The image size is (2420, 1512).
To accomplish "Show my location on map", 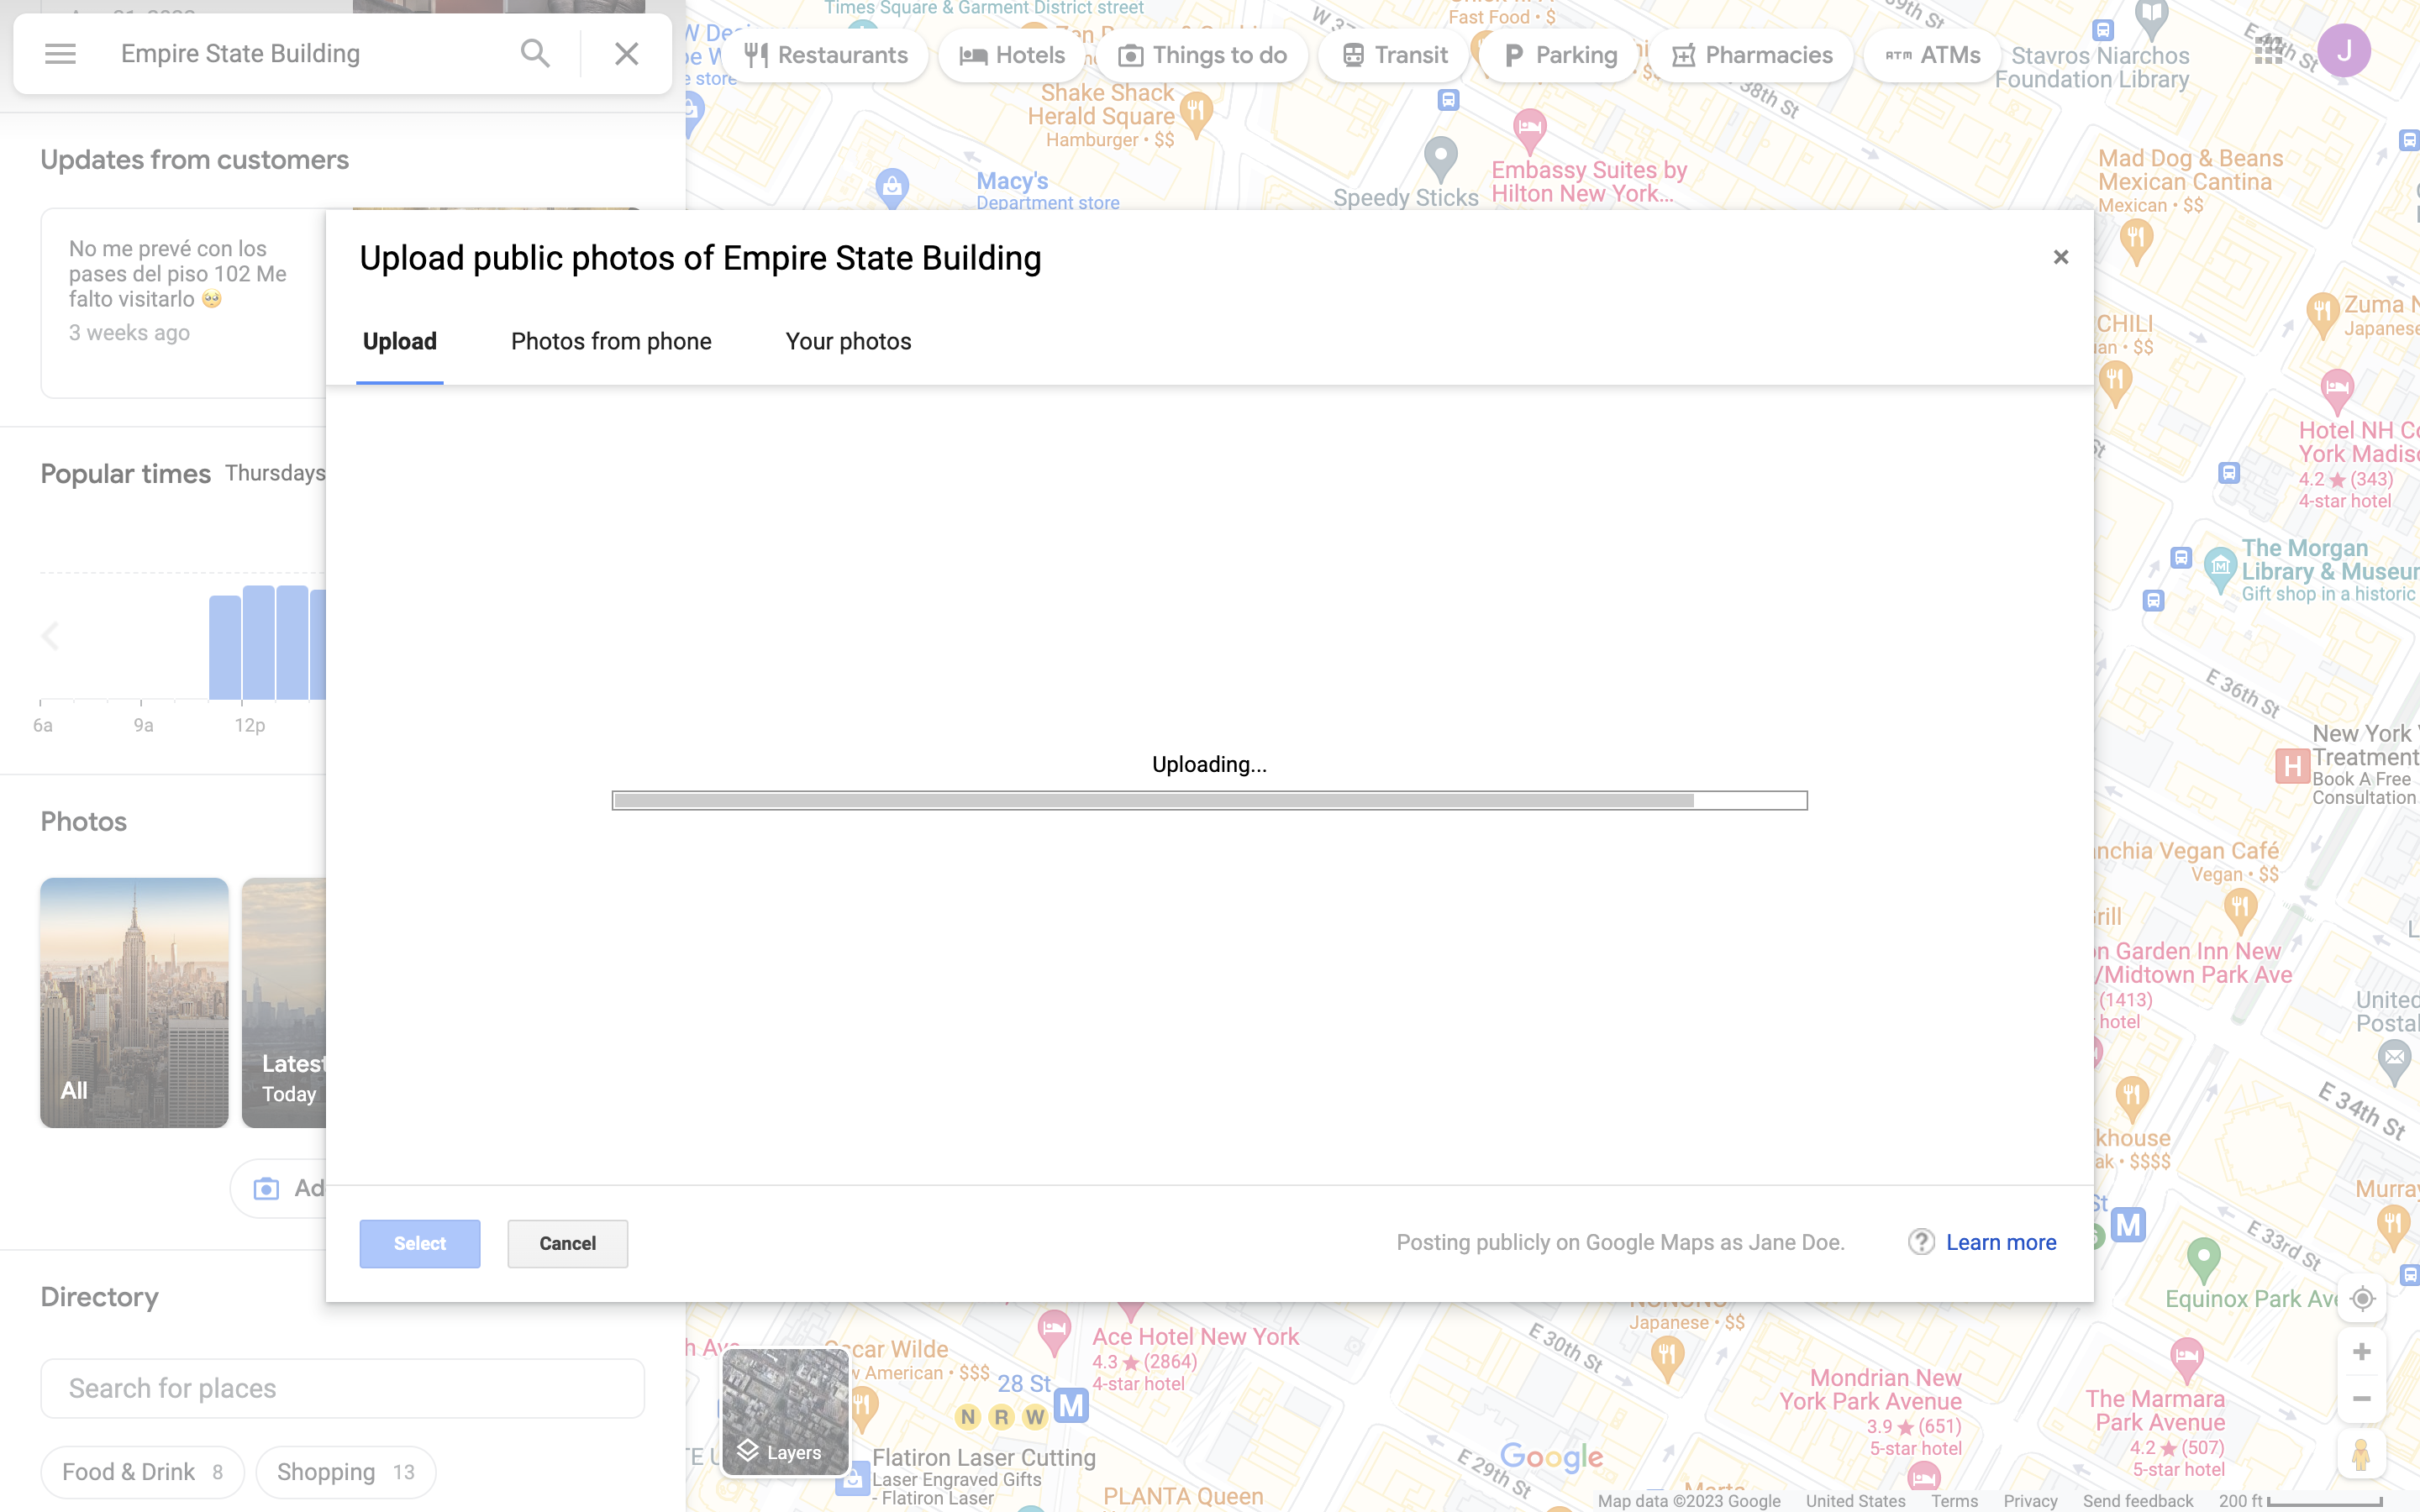I will [2362, 1298].
